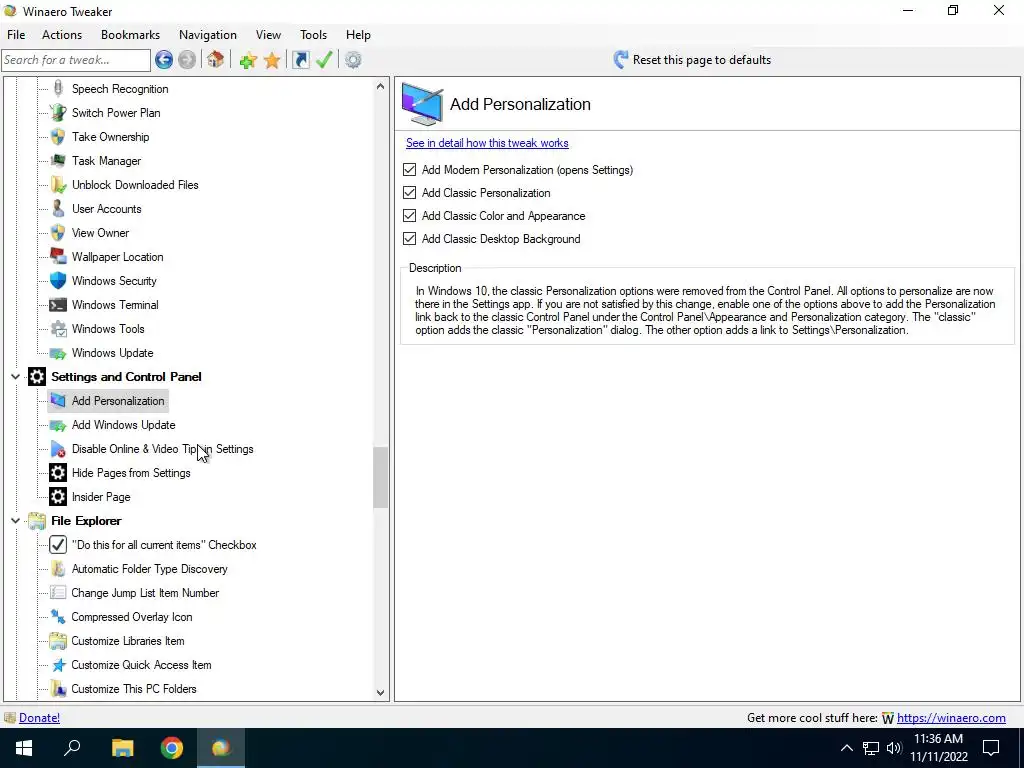Collapse Settings and Control Panel tree node
The image size is (1024, 768).
15,377
